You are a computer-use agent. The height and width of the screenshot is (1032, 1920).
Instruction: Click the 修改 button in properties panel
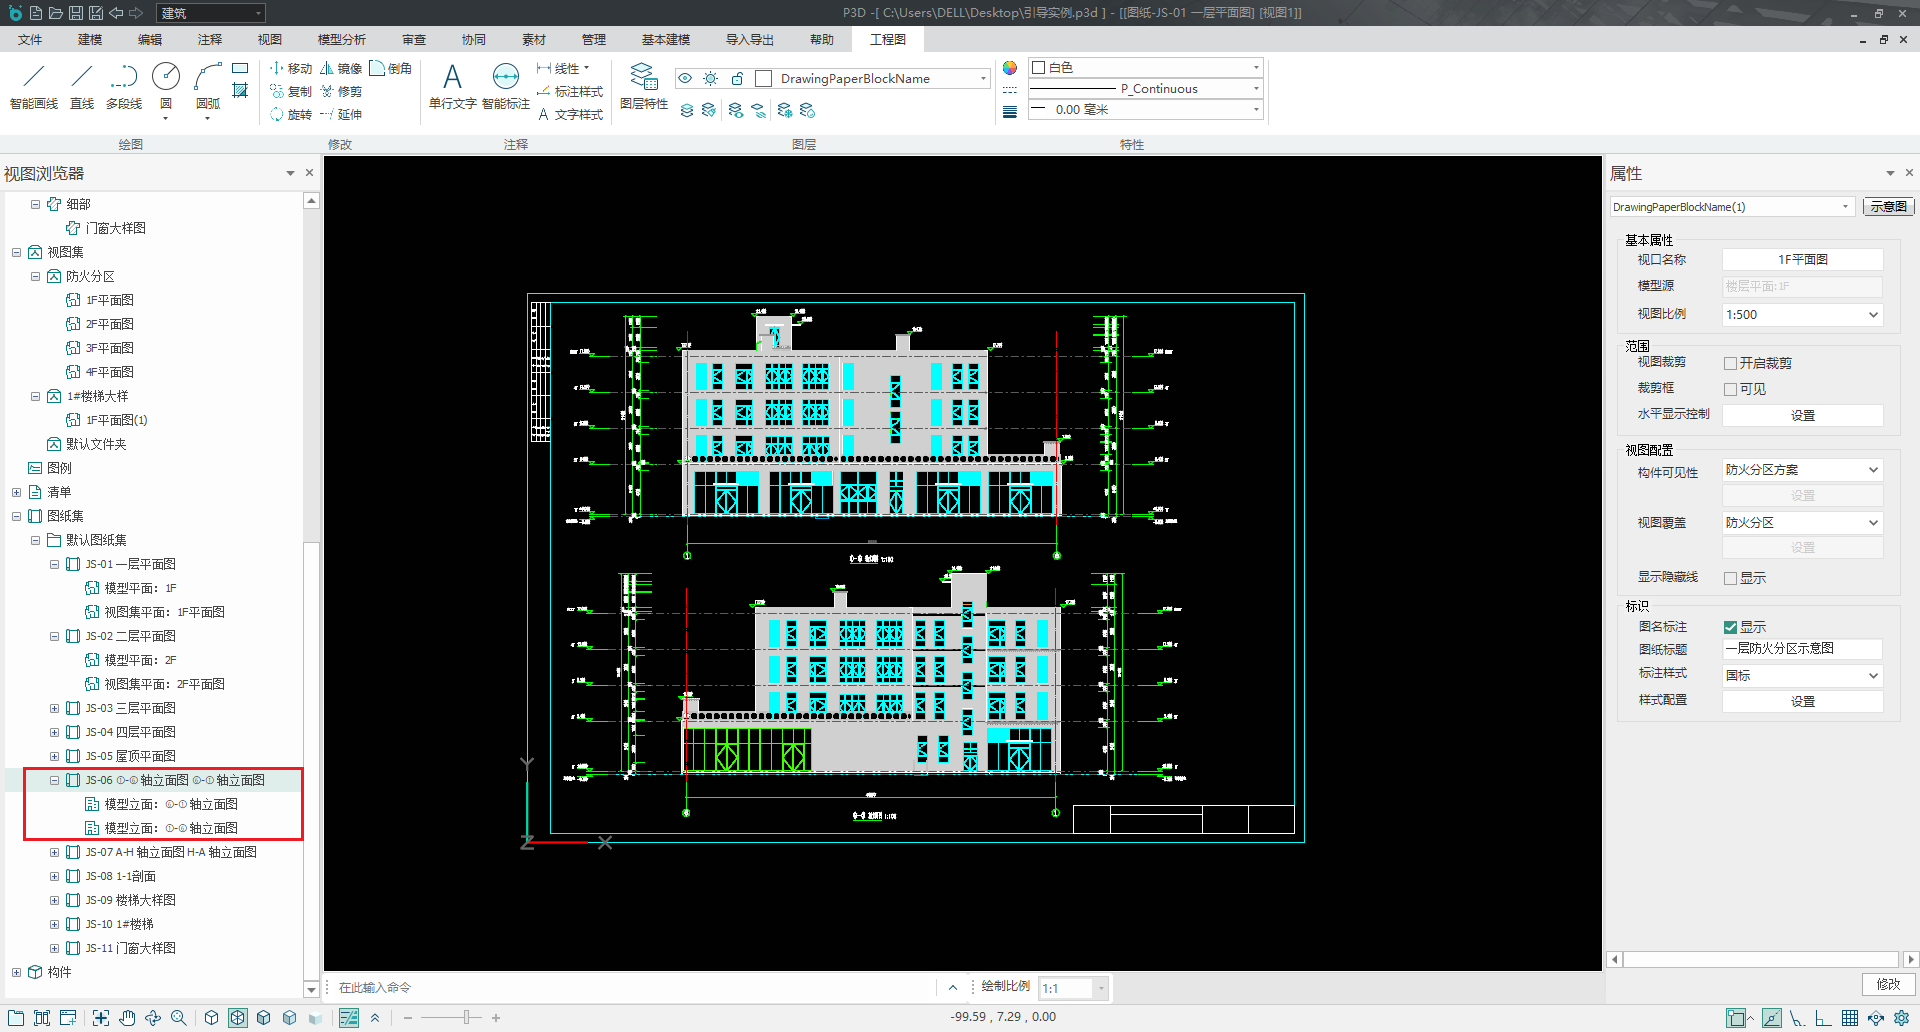point(1887,984)
